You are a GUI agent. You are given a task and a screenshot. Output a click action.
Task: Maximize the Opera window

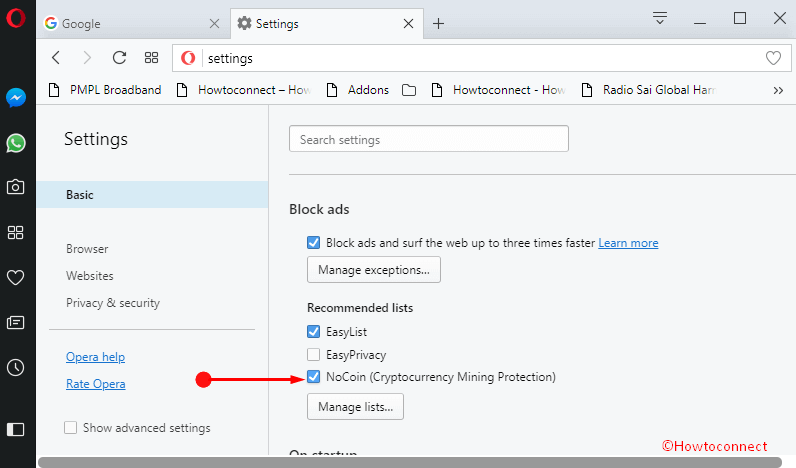(740, 18)
